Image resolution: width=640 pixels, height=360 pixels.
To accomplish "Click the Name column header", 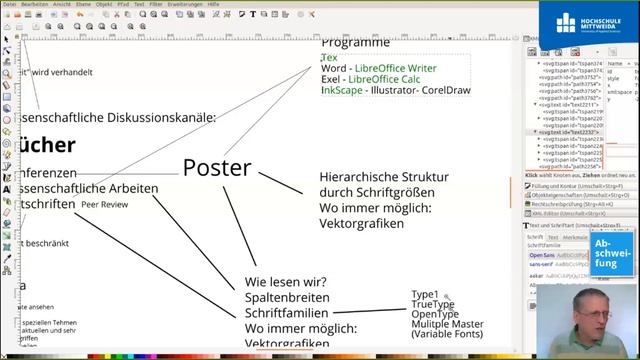I will click(x=618, y=64).
